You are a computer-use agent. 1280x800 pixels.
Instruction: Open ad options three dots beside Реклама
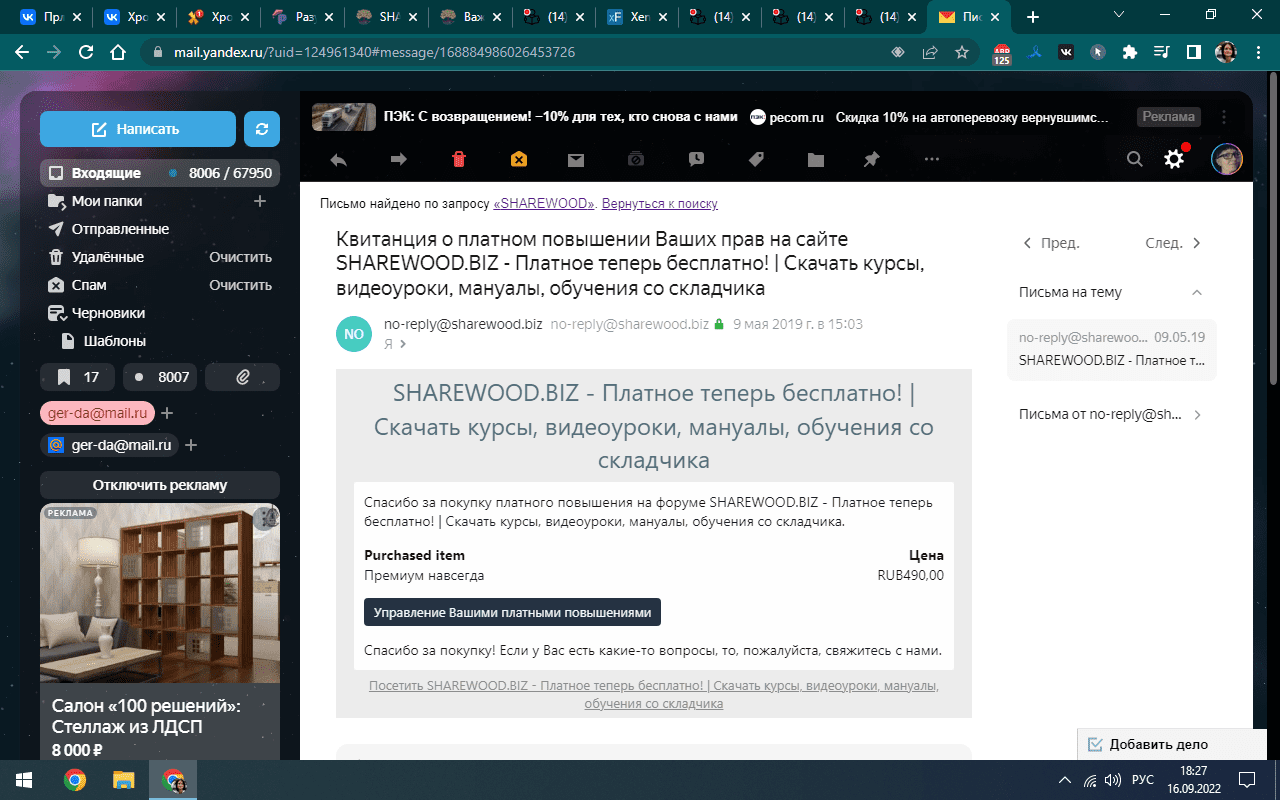(1224, 117)
